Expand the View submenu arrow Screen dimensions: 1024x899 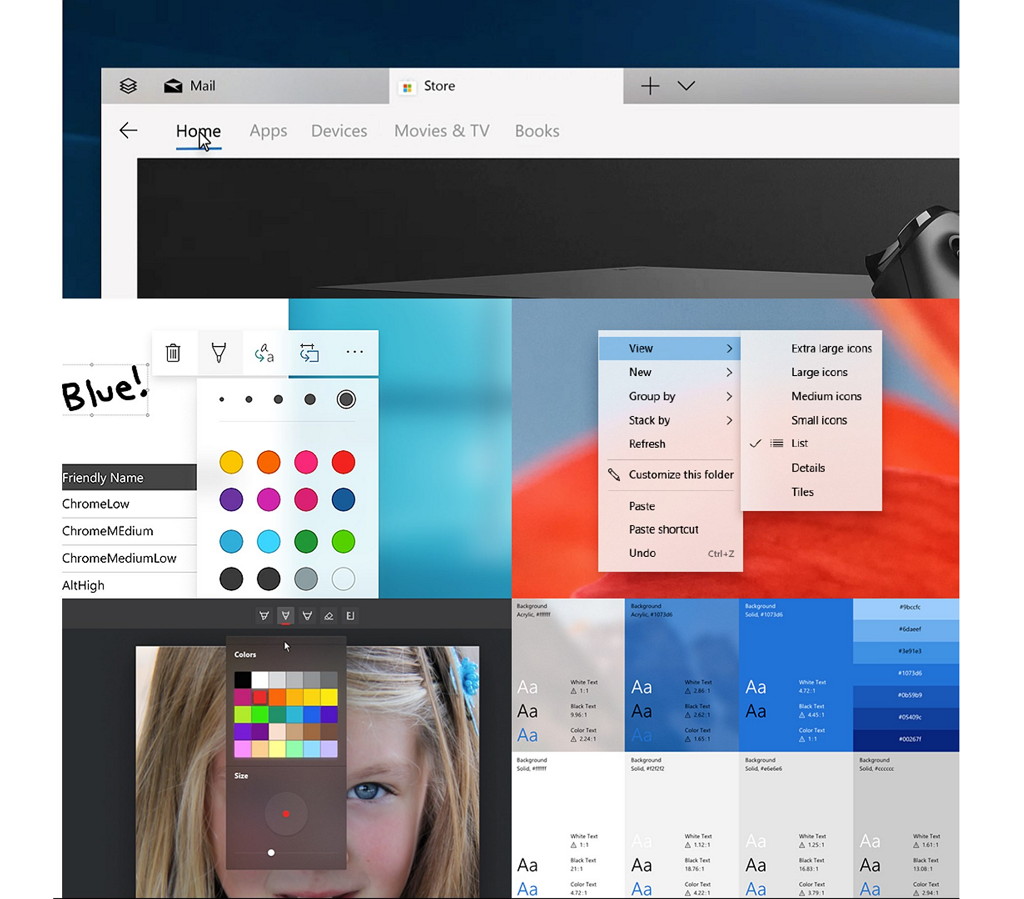[x=729, y=349]
